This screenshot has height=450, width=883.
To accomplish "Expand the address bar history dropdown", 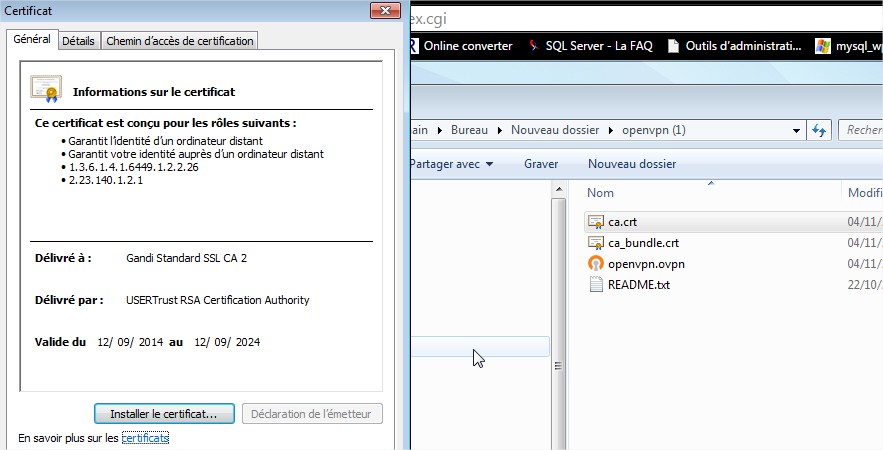I will pos(796,131).
